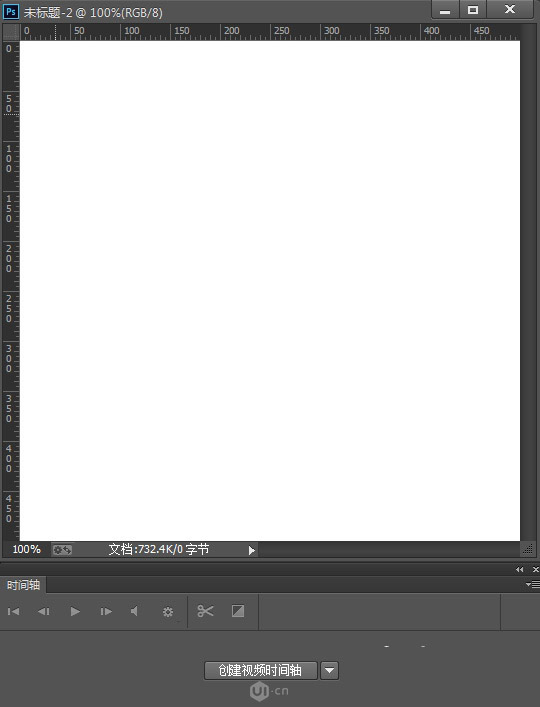Play the timeline animation
This screenshot has width=540, height=707.
(x=75, y=611)
